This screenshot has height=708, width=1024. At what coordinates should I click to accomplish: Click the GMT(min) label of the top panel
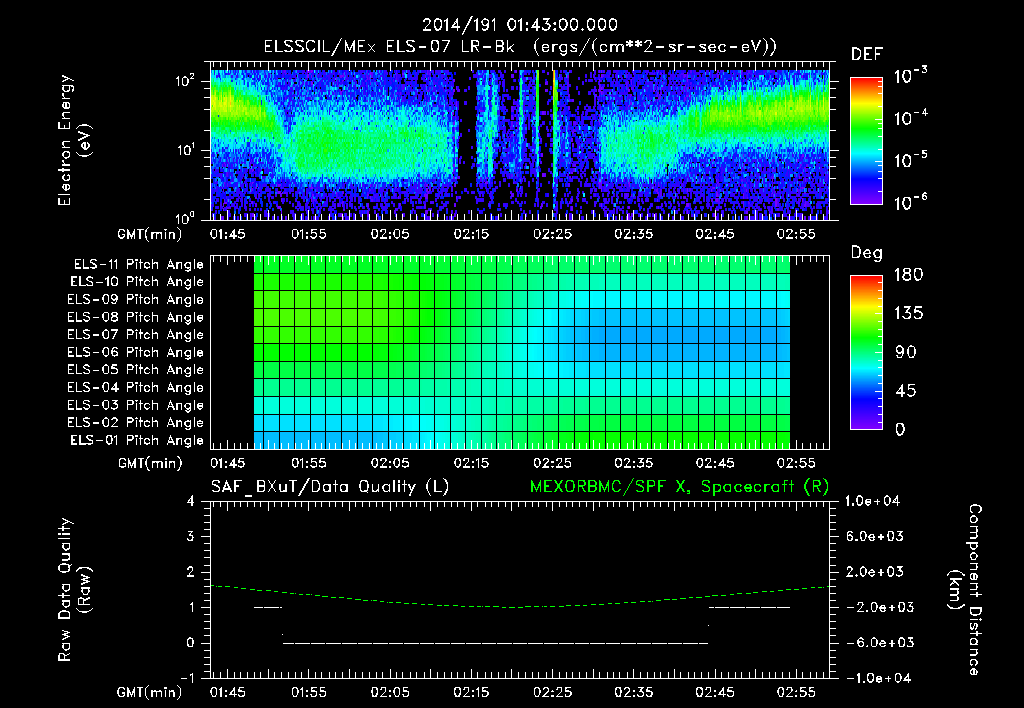pos(149,234)
